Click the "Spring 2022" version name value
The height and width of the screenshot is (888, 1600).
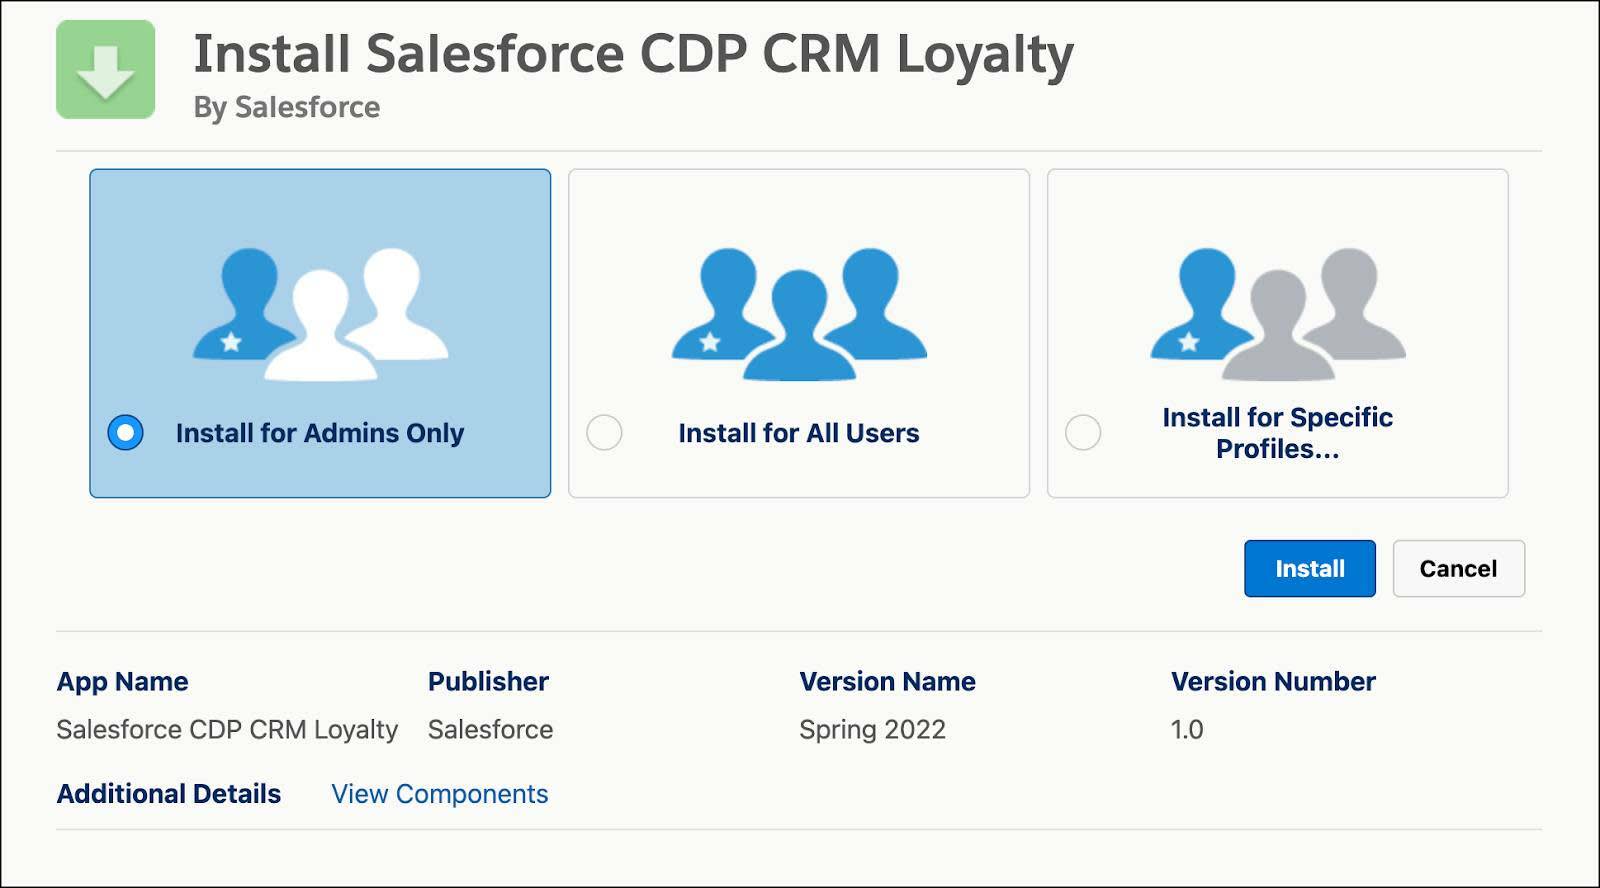point(872,729)
